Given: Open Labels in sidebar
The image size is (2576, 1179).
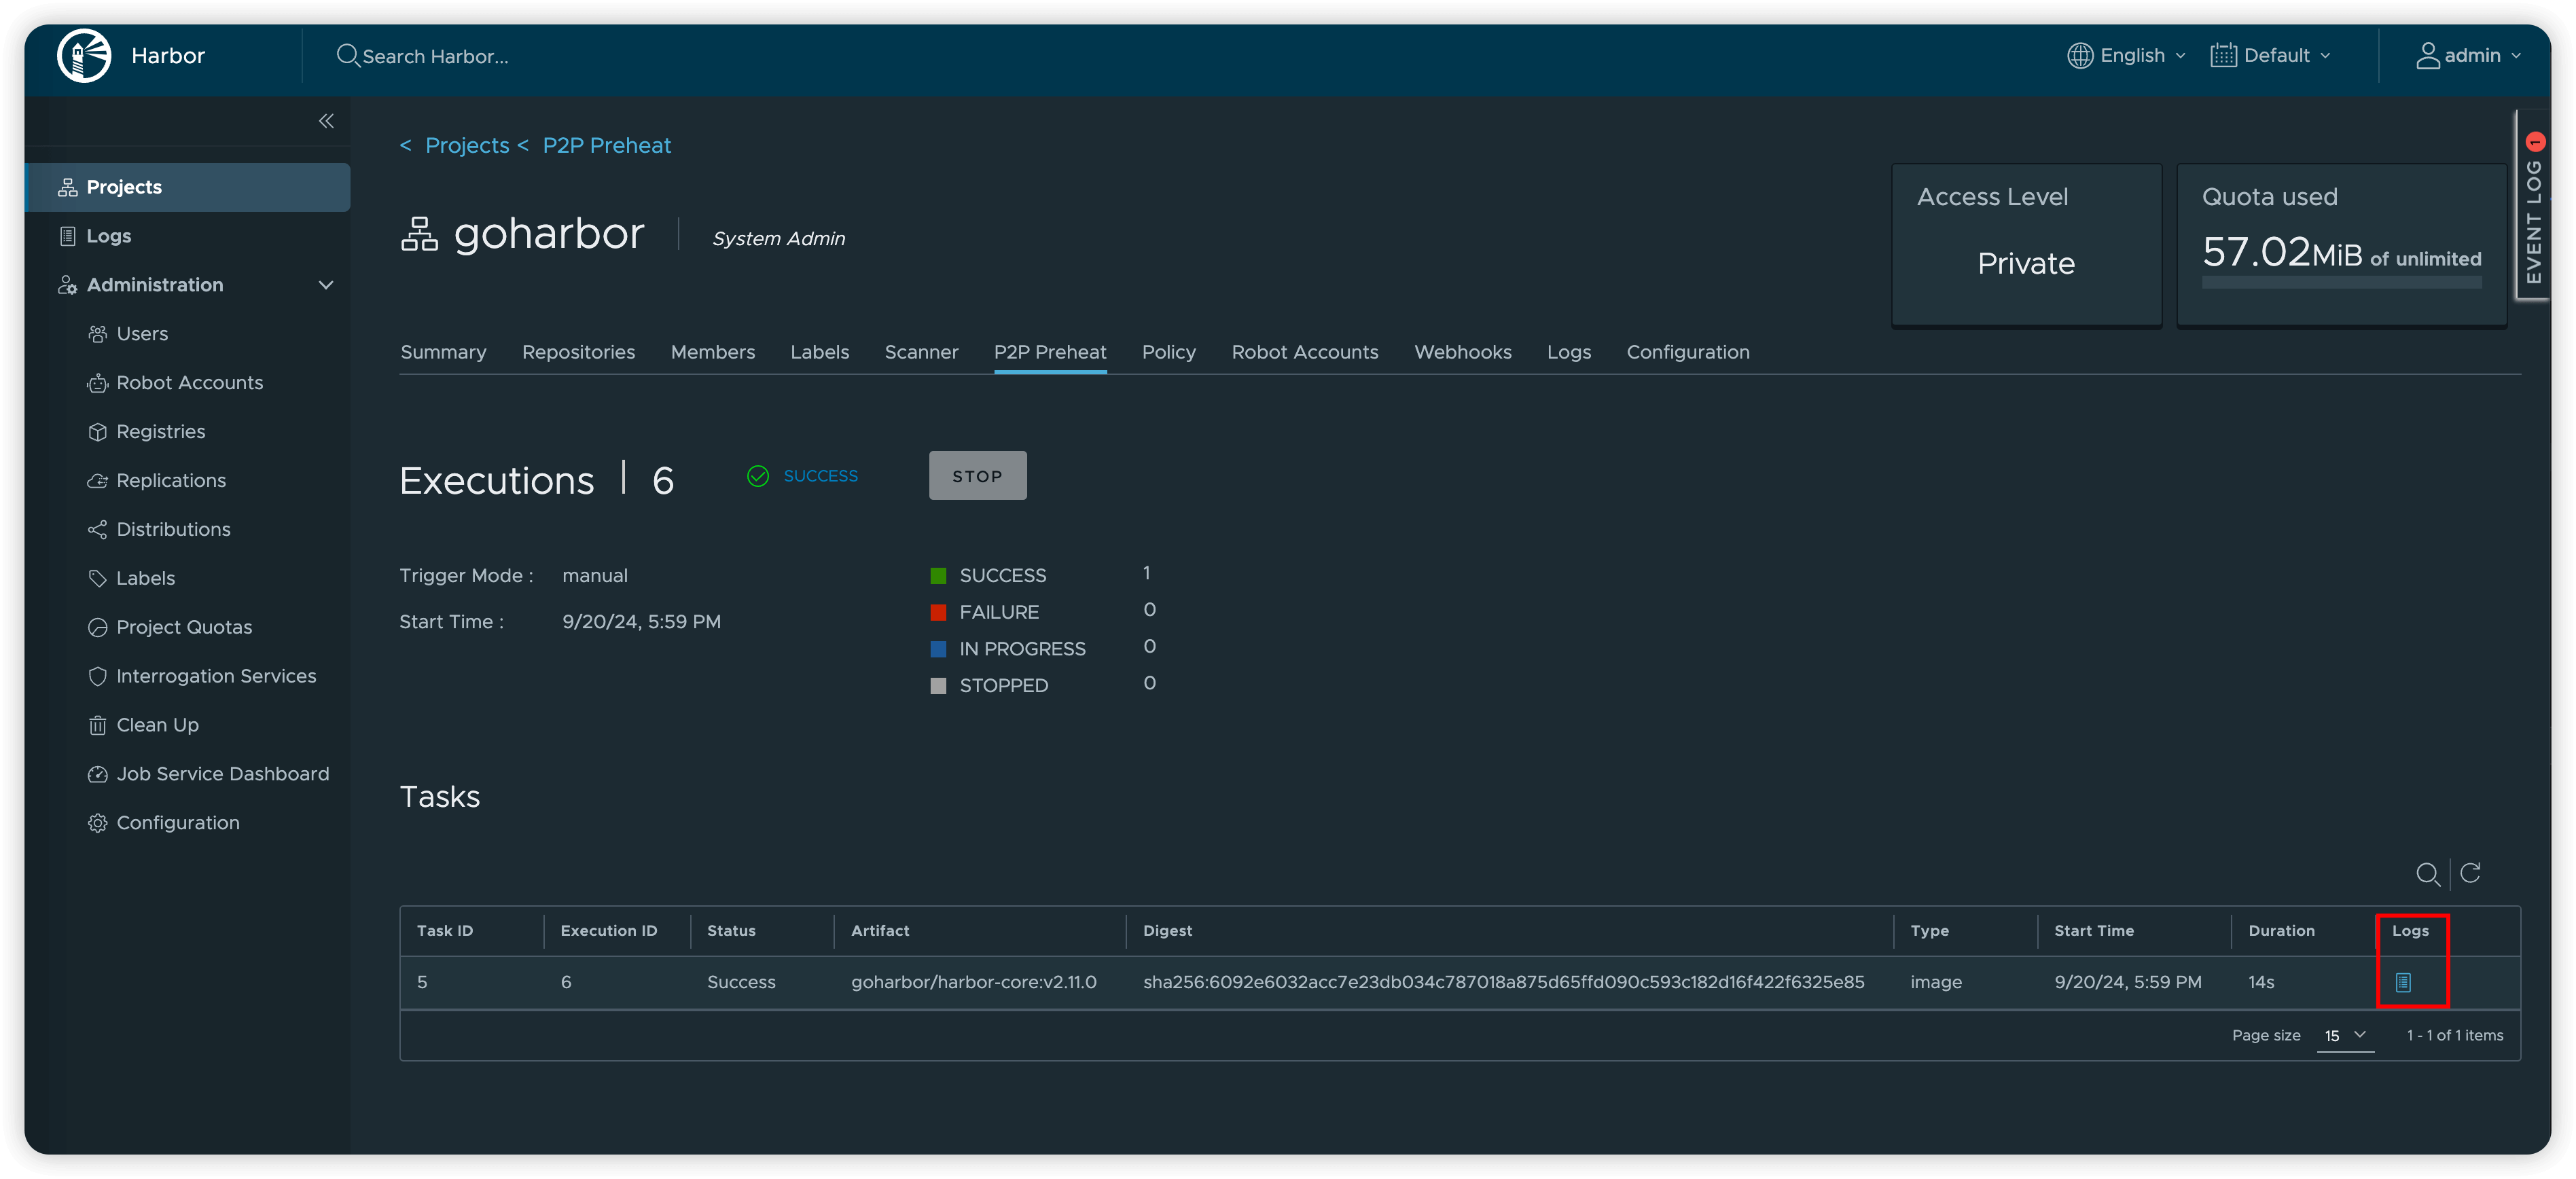Looking at the screenshot, I should click(145, 579).
